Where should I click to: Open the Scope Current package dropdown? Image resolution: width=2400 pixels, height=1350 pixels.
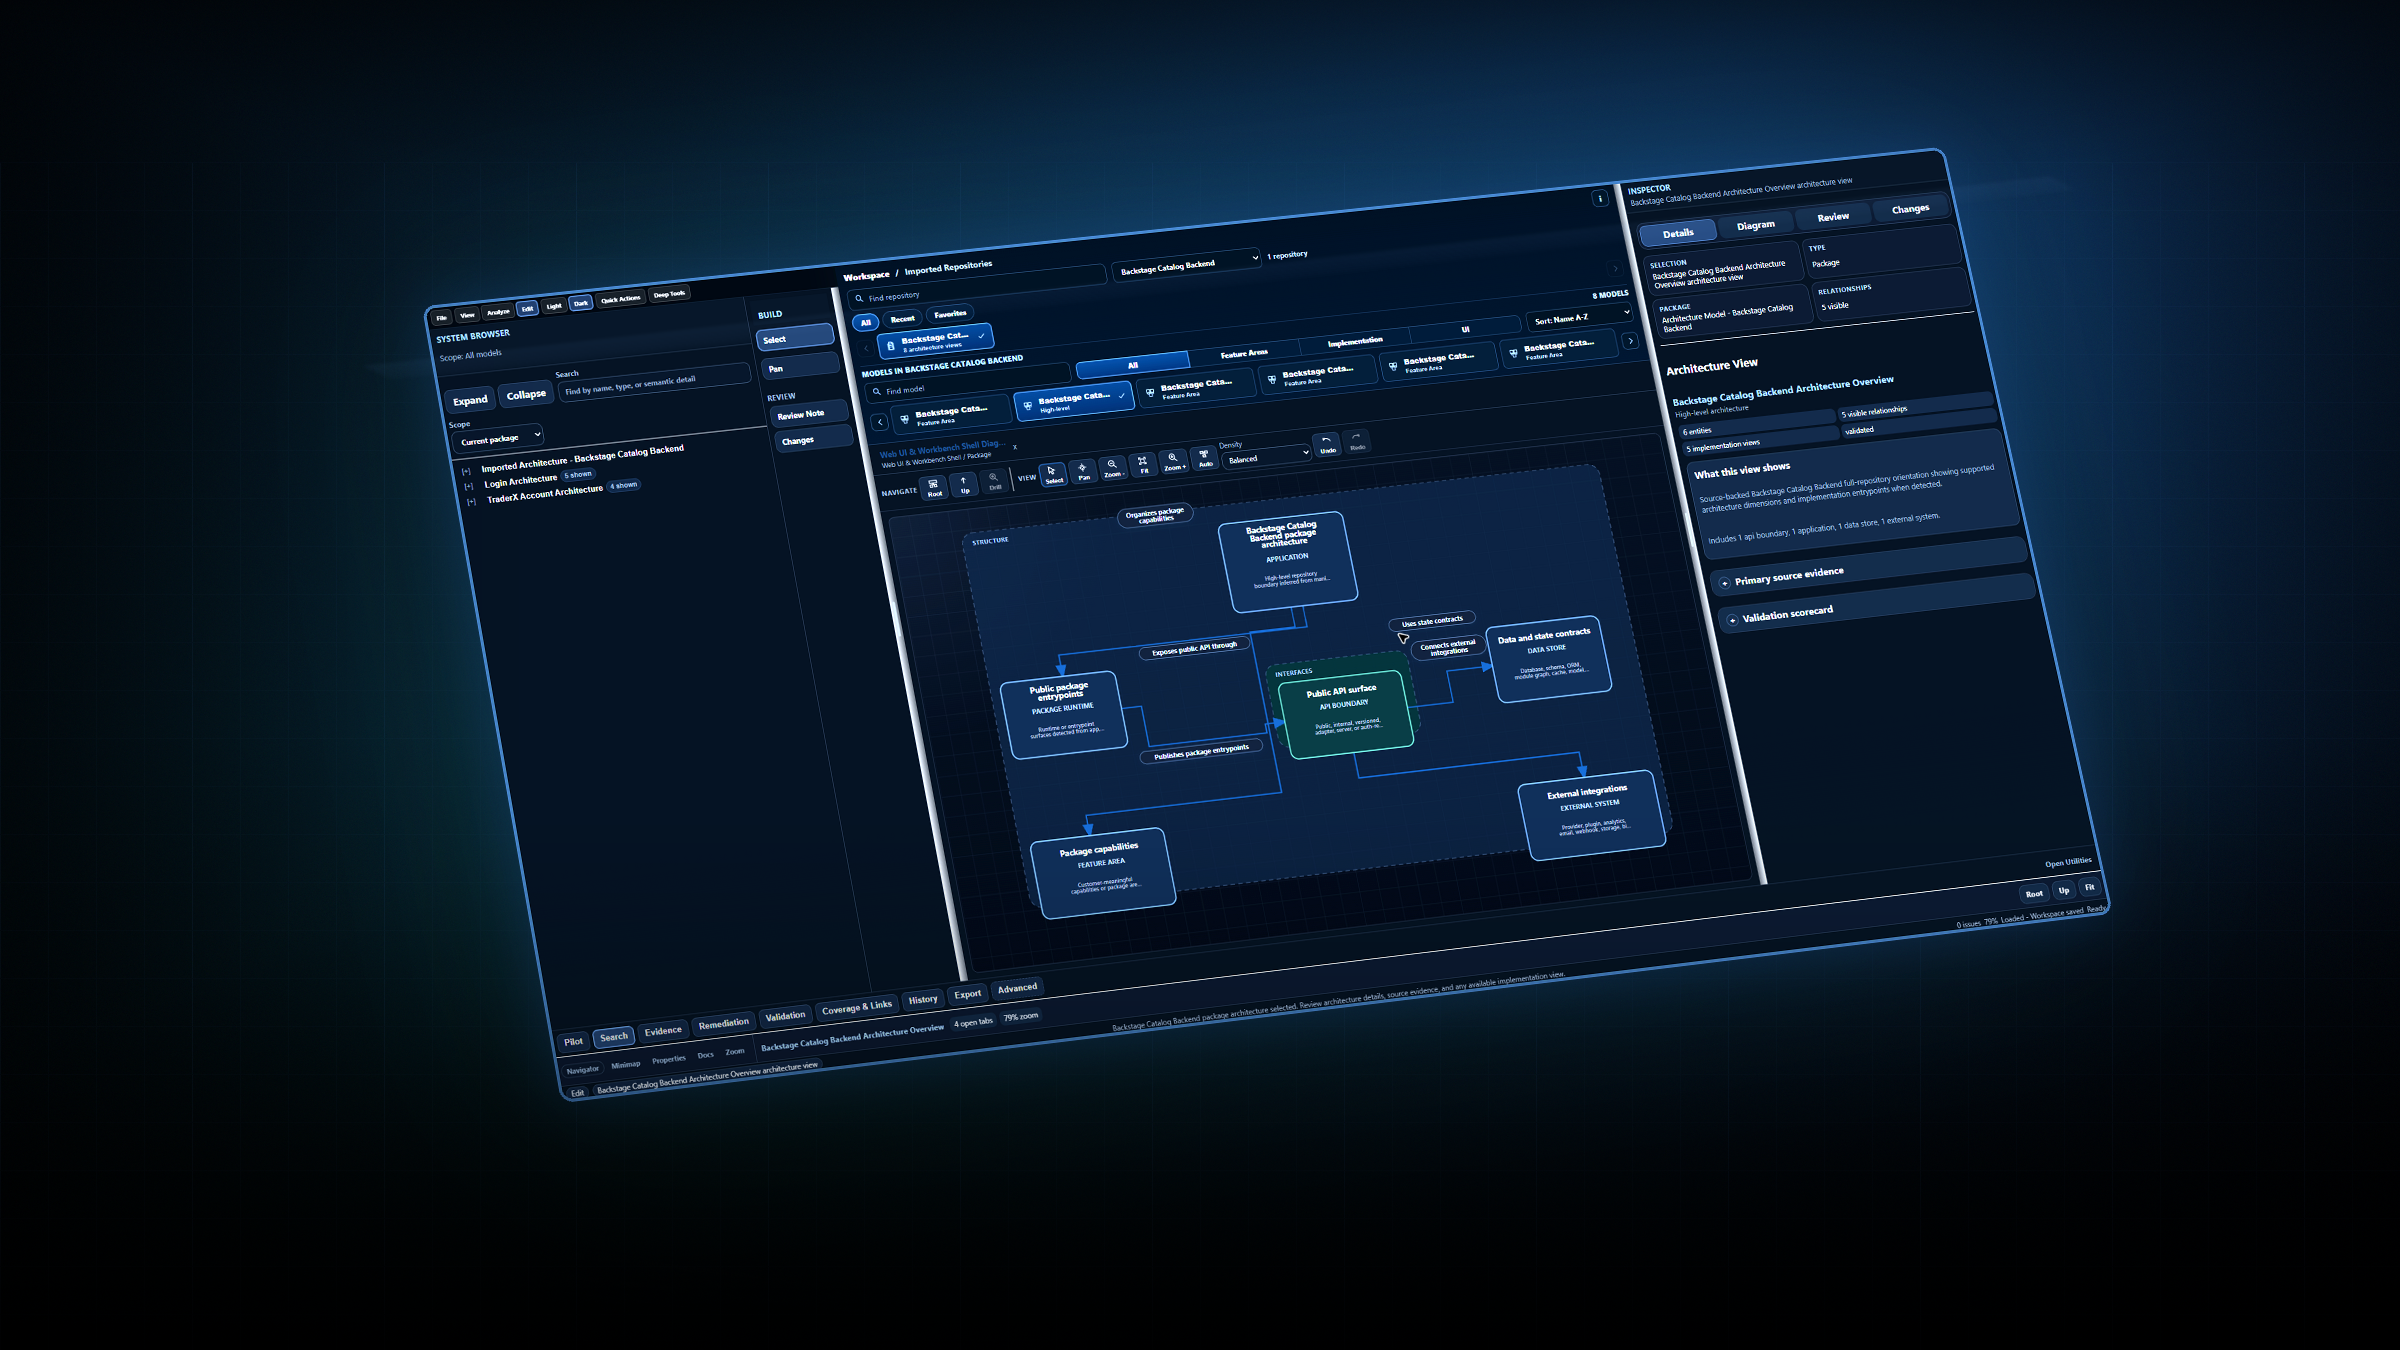click(500, 438)
